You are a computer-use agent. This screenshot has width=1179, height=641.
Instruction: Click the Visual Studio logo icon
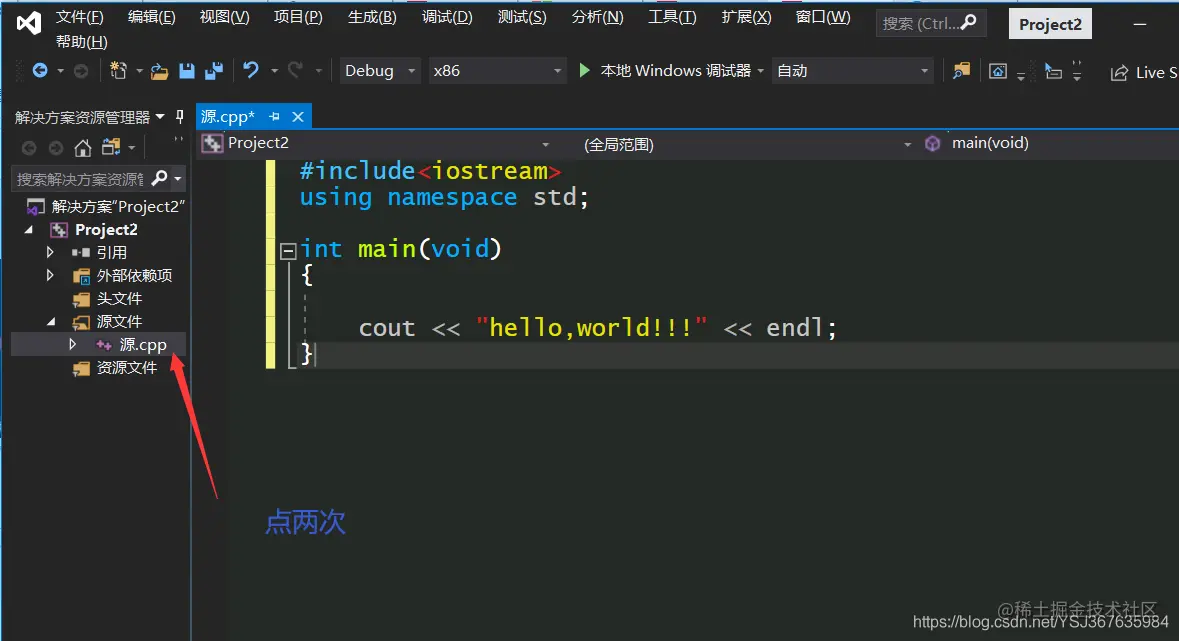point(29,23)
